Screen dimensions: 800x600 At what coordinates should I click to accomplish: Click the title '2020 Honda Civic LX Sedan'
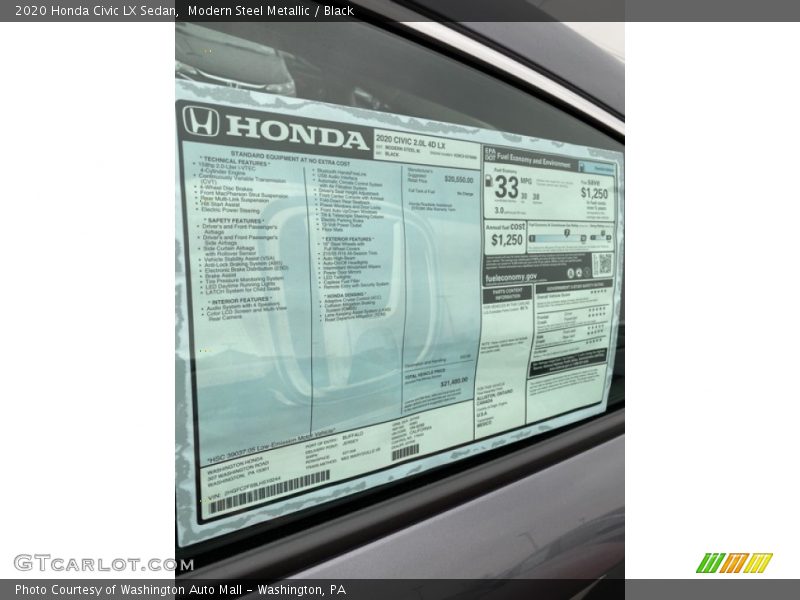96,11
